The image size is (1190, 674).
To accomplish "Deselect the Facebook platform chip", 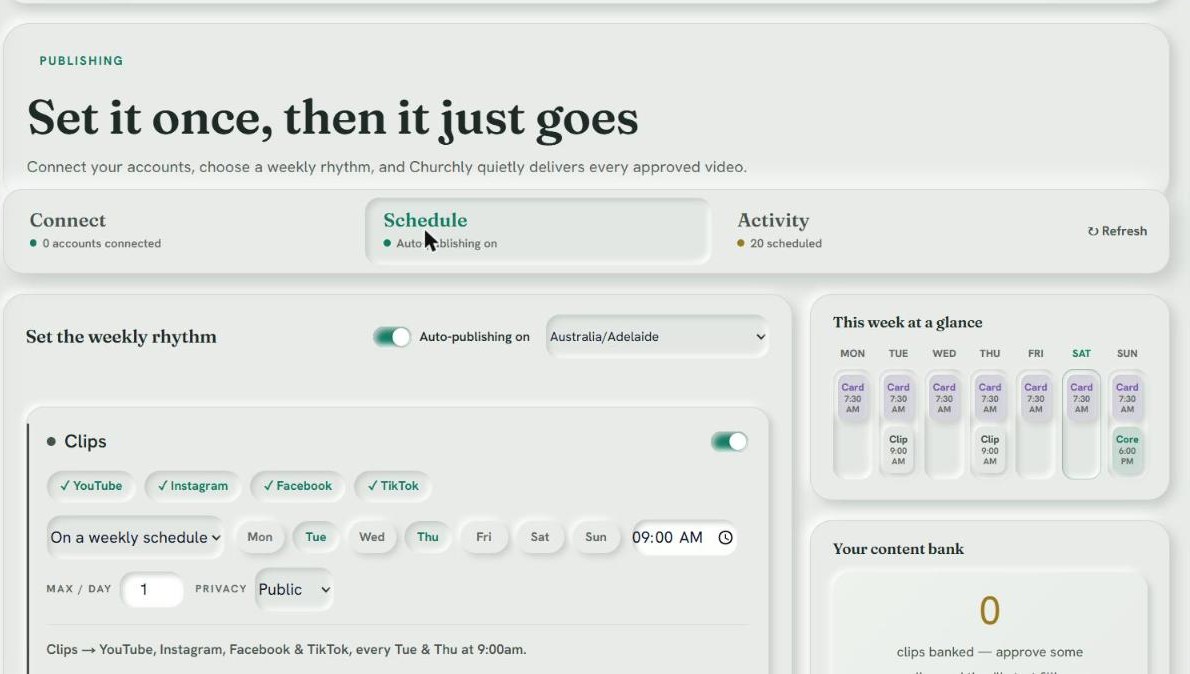I will click(298, 486).
